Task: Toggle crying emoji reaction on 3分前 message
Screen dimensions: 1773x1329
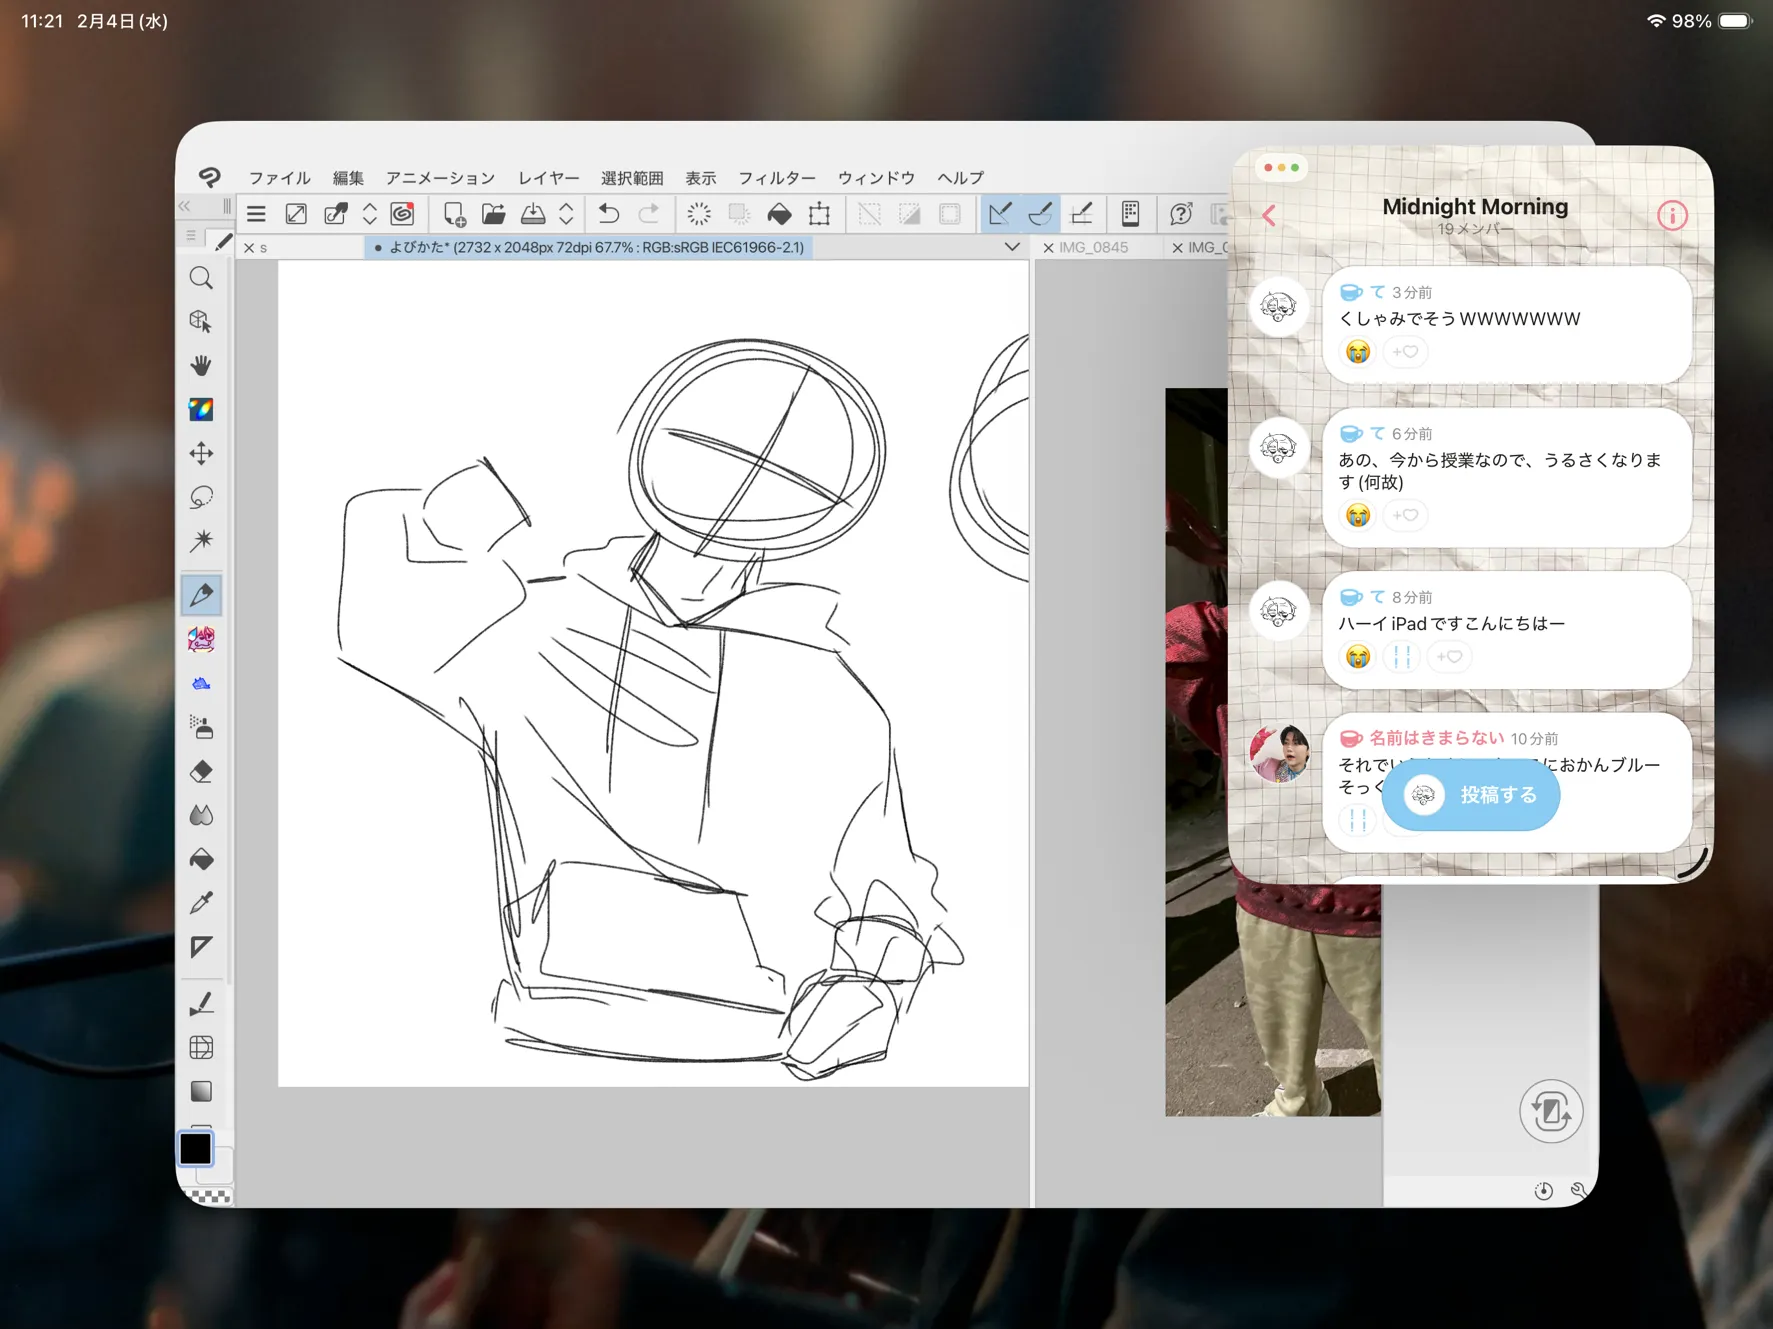Action: (1357, 352)
